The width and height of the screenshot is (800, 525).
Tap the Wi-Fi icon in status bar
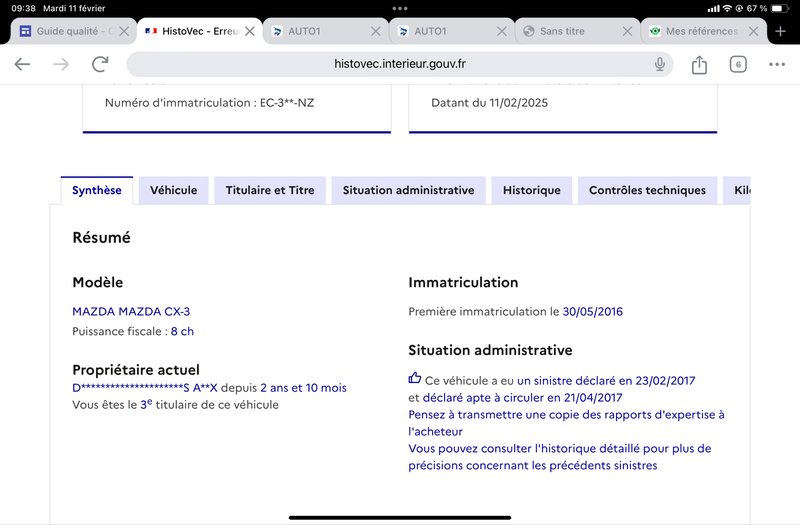tap(727, 8)
